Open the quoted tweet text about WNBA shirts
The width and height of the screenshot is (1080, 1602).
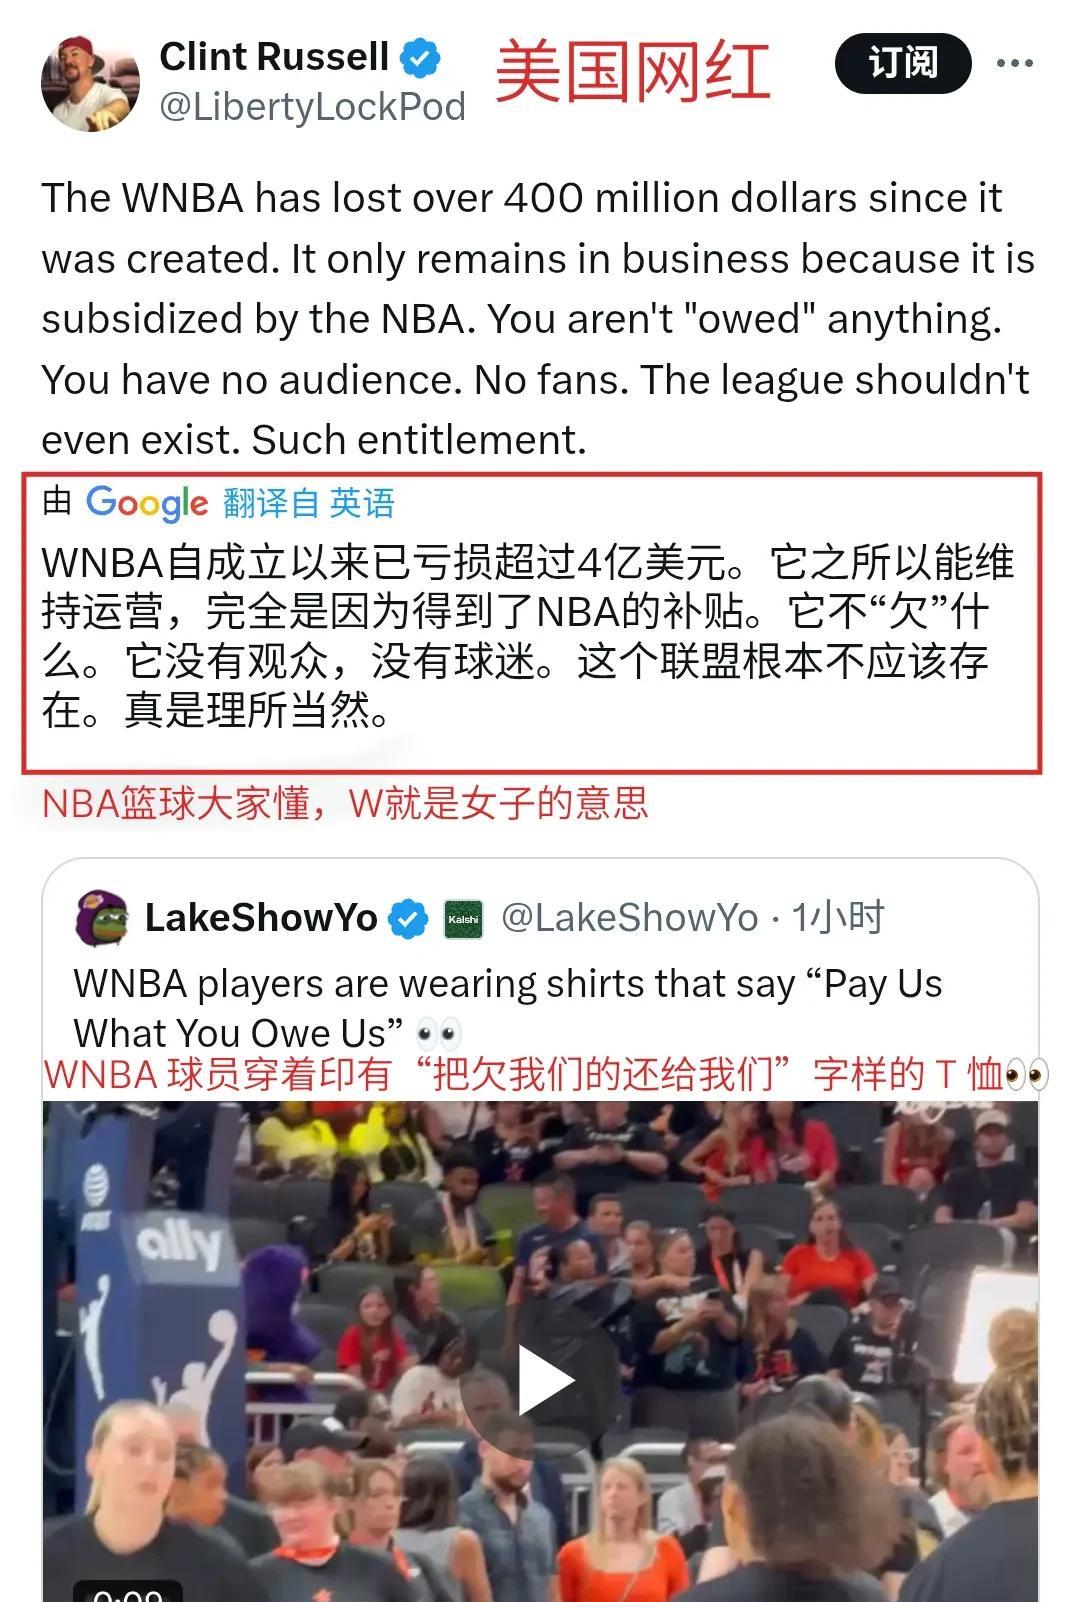click(x=508, y=1008)
